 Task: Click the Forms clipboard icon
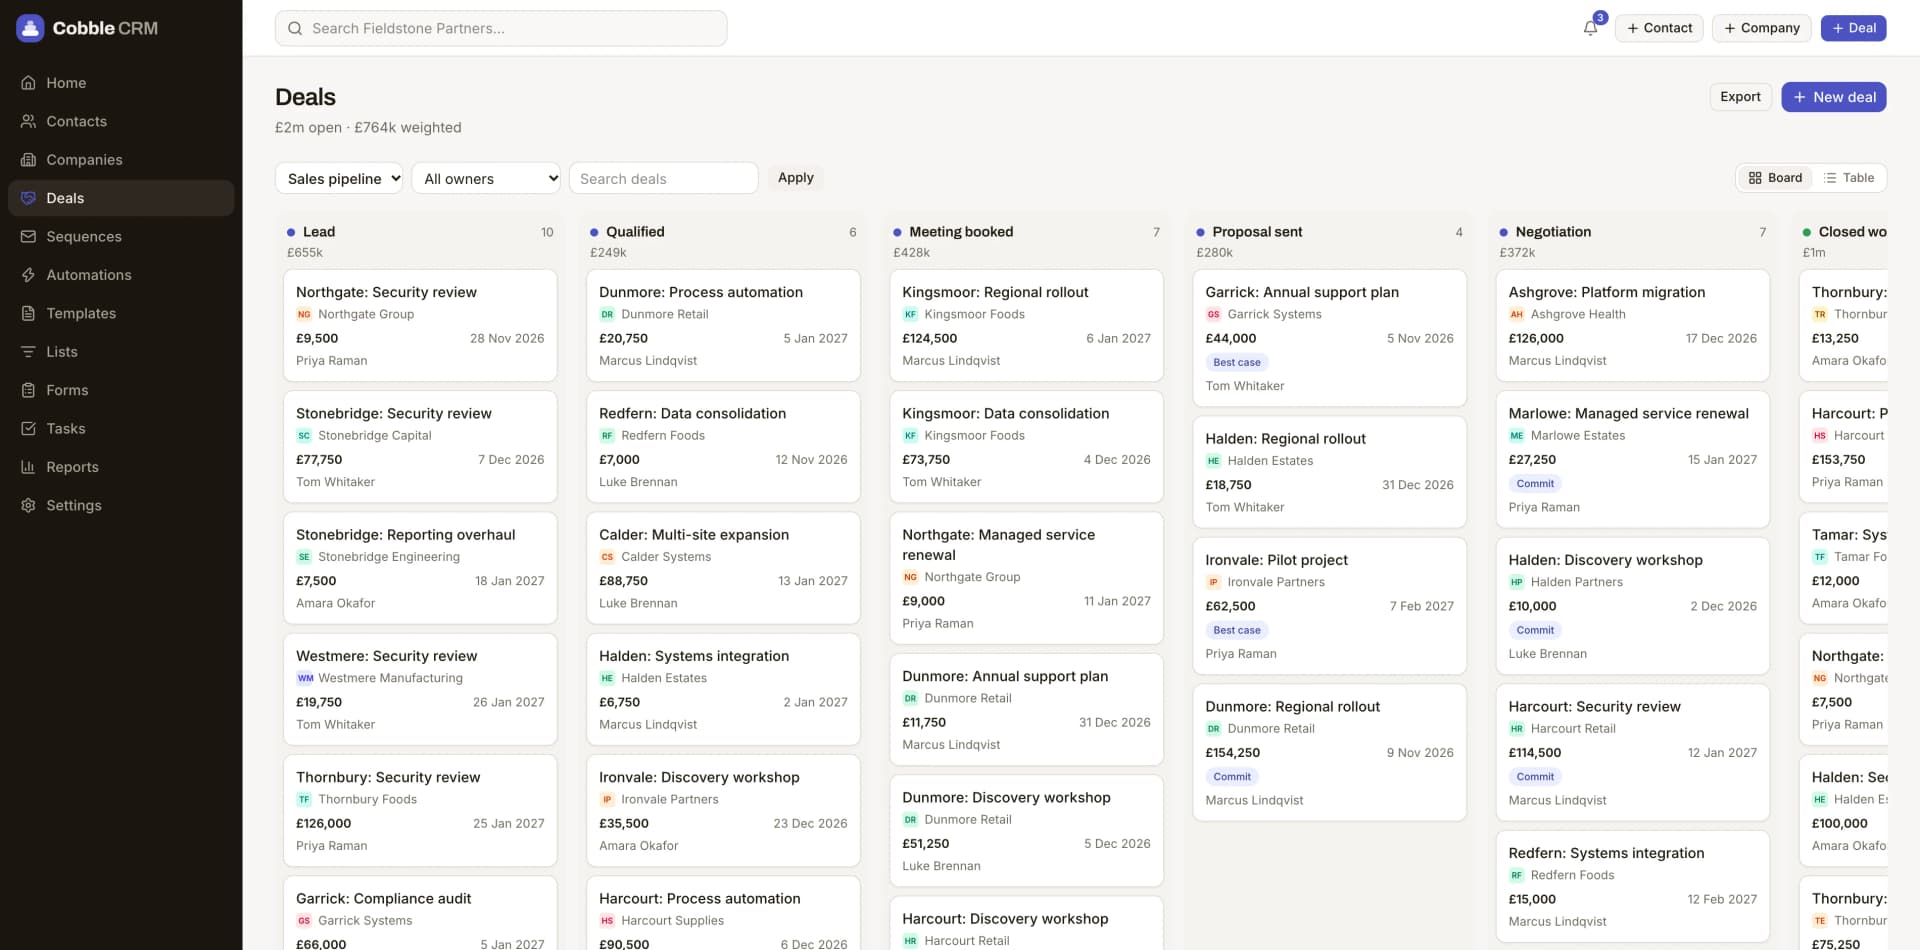click(28, 390)
